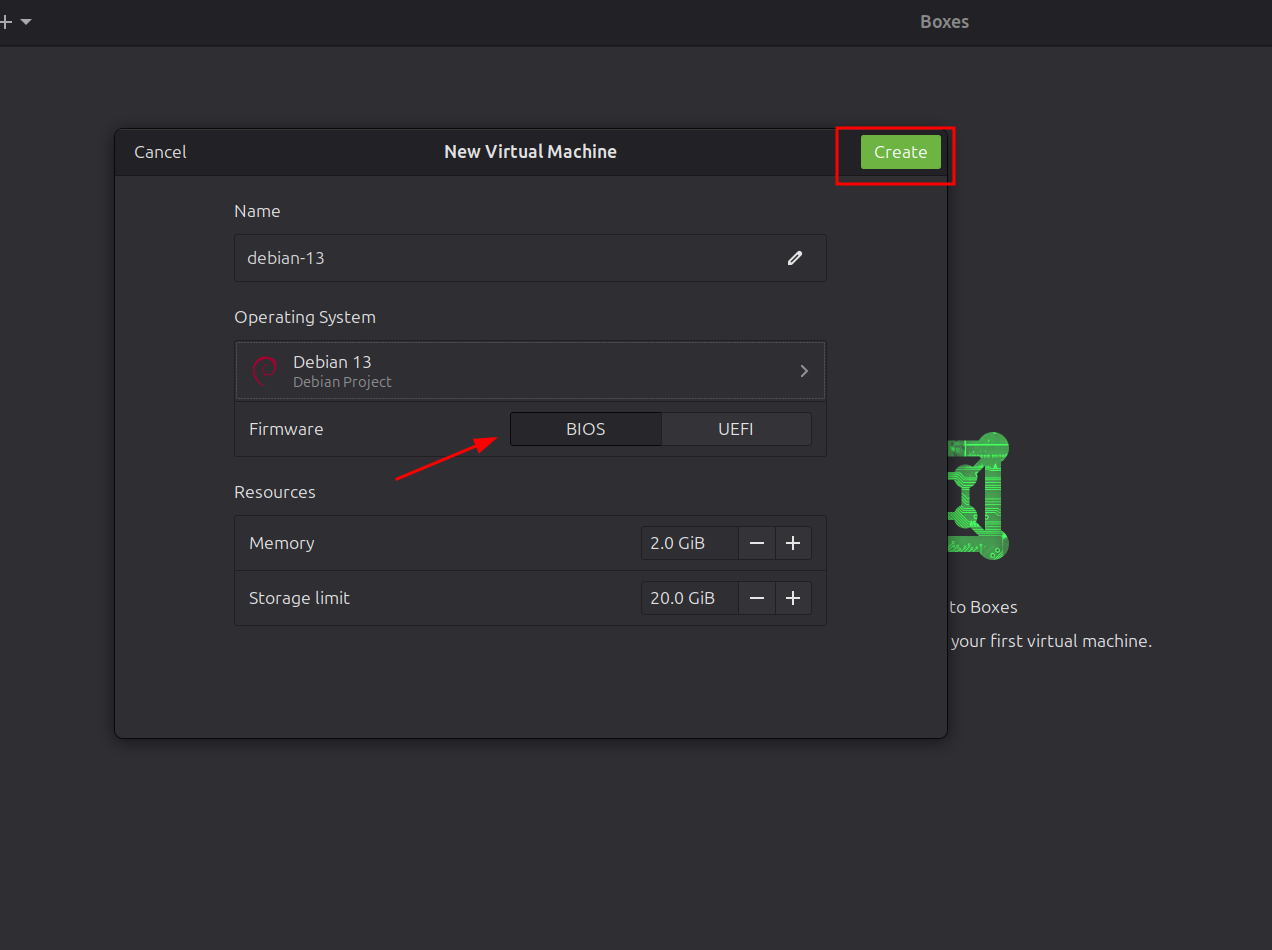Select UEFI firmware option

click(x=736, y=429)
